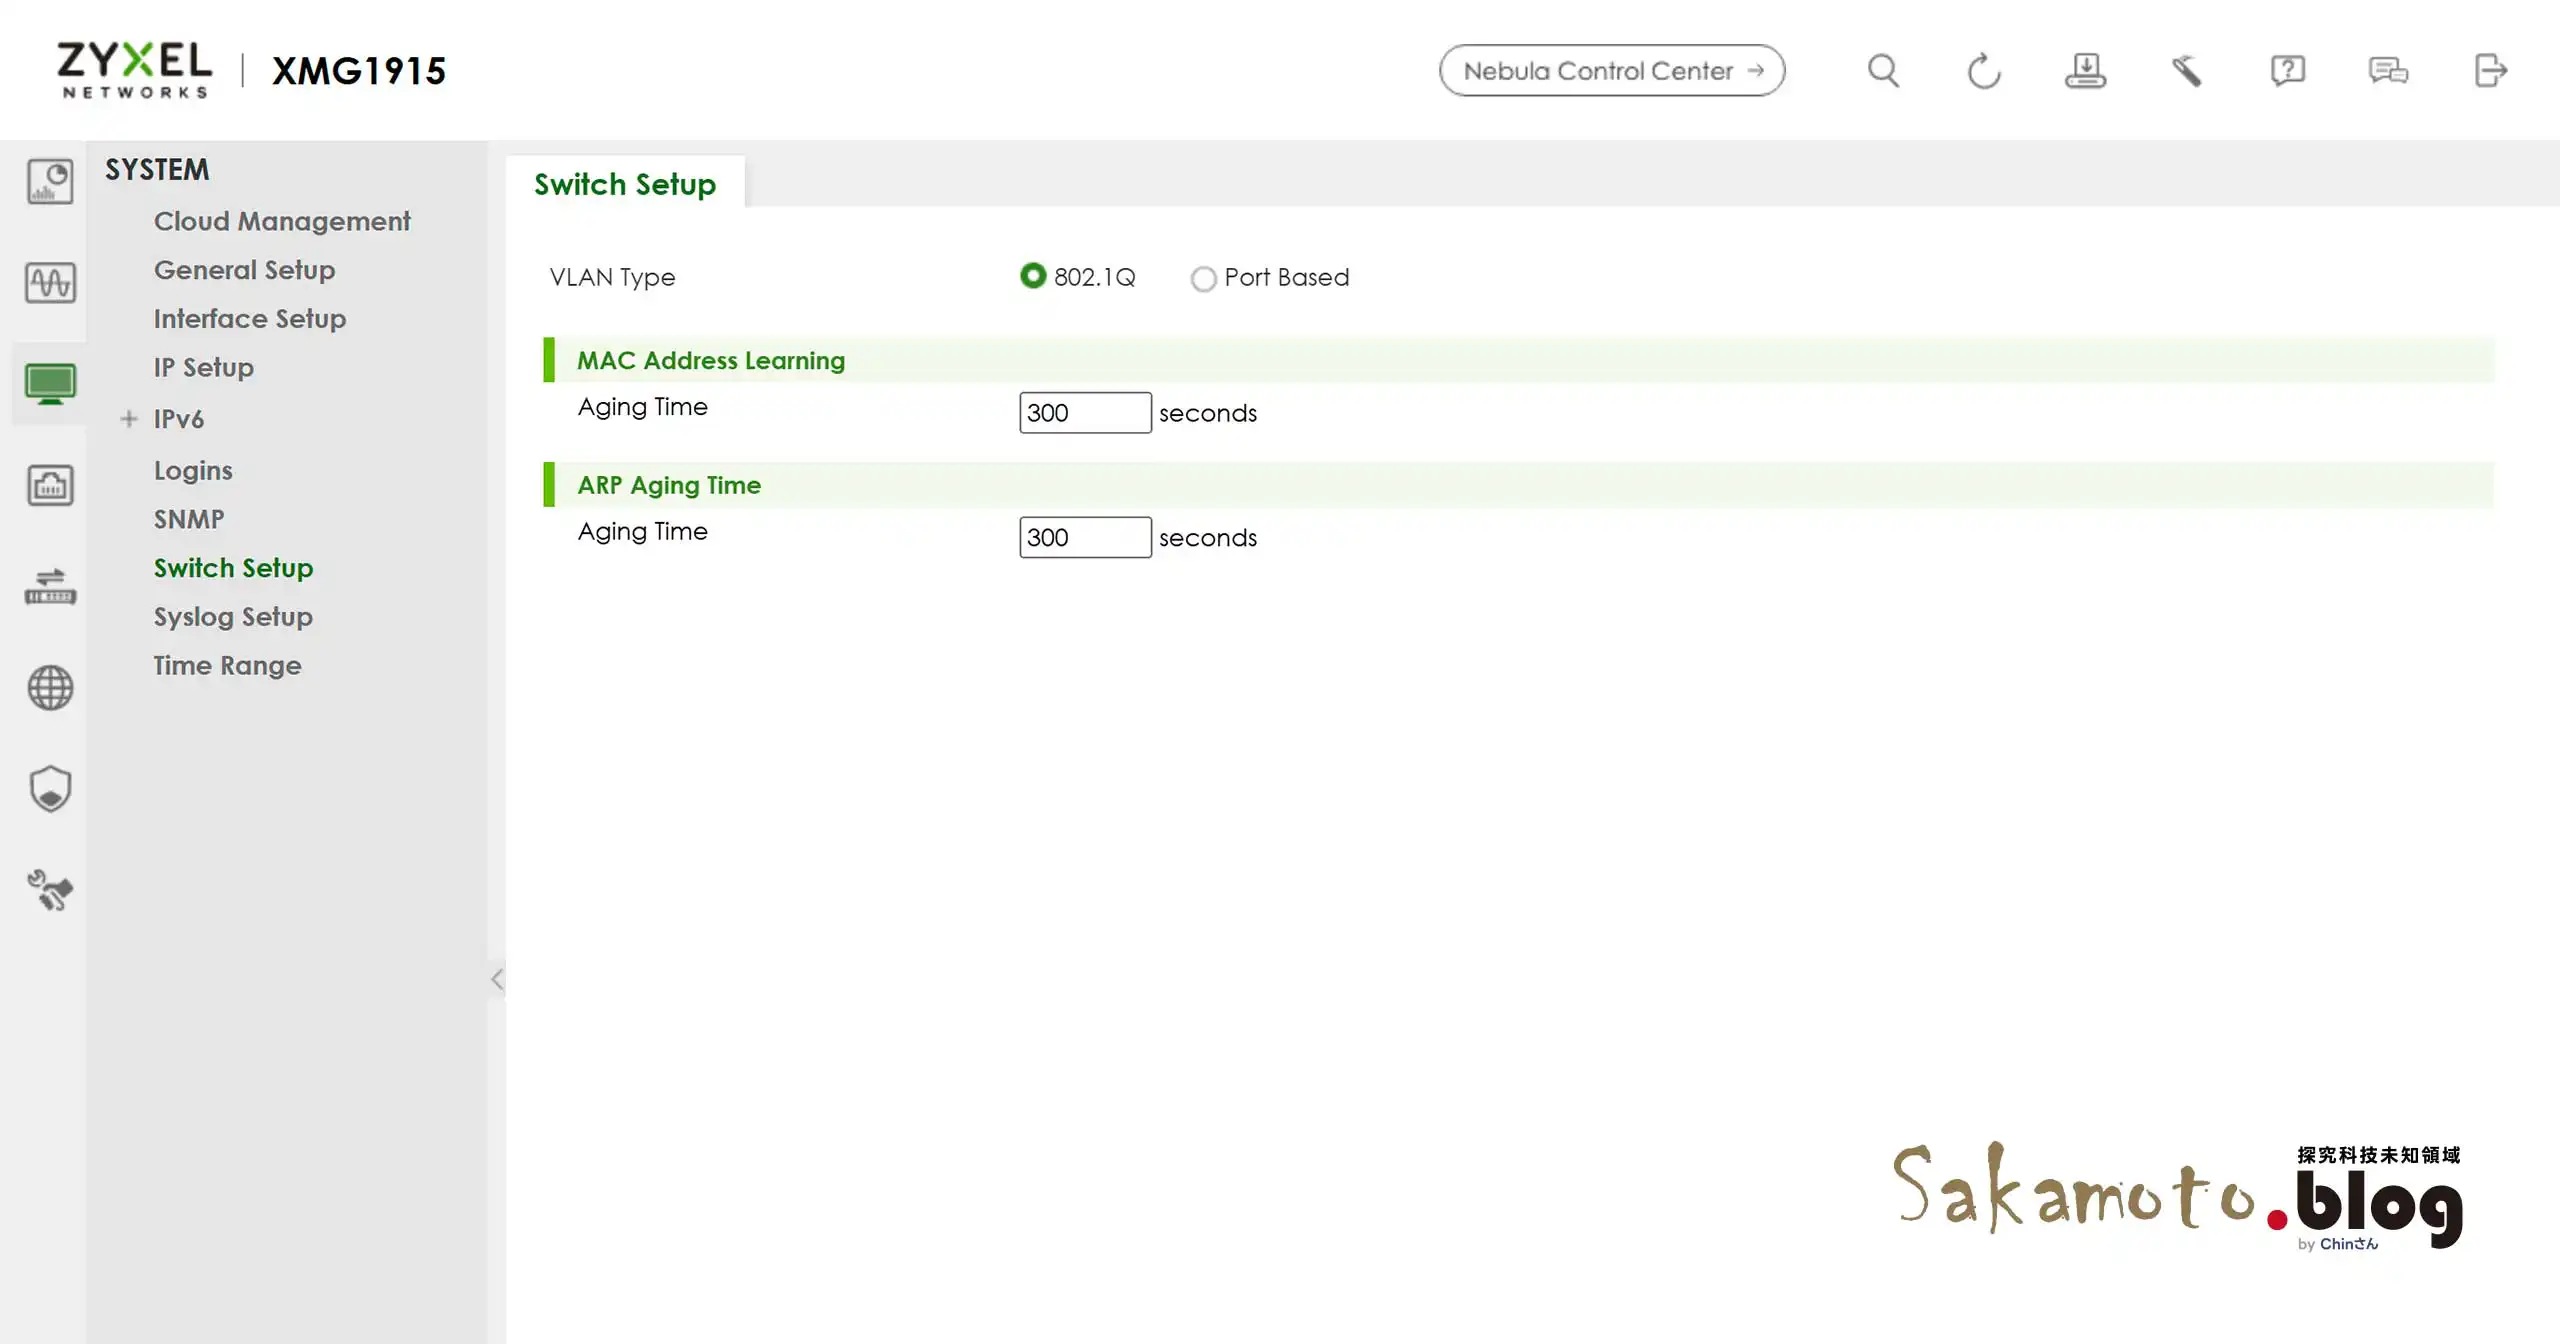Go to Nebula Control Center
The width and height of the screenshot is (2560, 1344).
[1611, 71]
